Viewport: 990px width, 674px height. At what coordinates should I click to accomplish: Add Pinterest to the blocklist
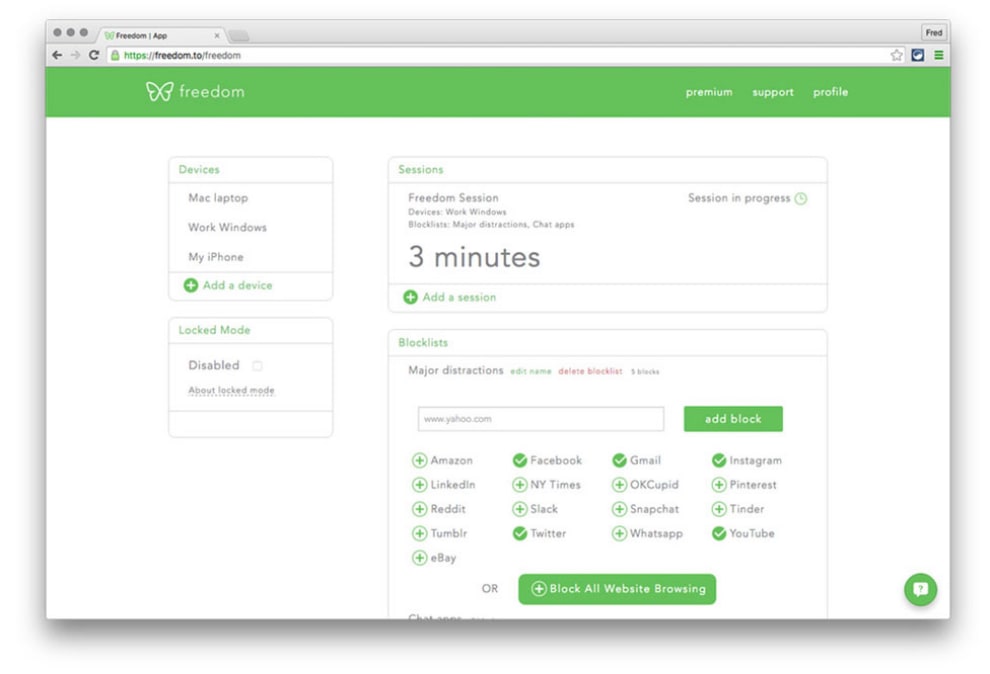click(x=719, y=485)
